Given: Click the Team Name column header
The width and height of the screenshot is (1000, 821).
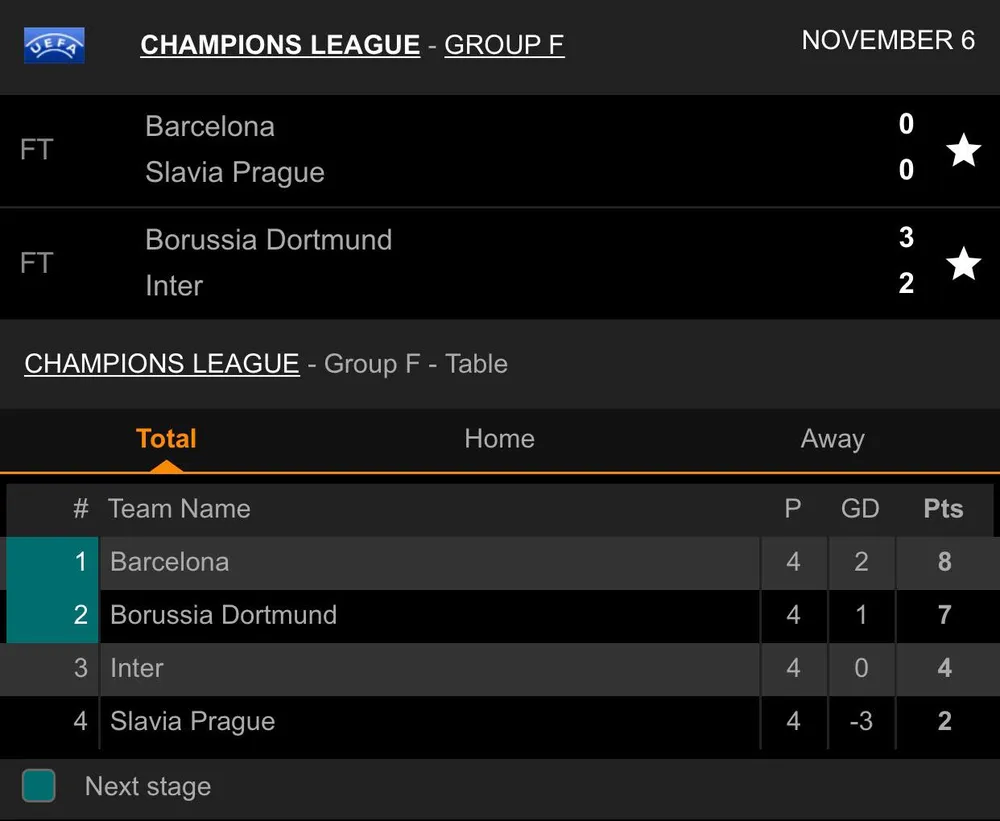Looking at the screenshot, I should 179,509.
